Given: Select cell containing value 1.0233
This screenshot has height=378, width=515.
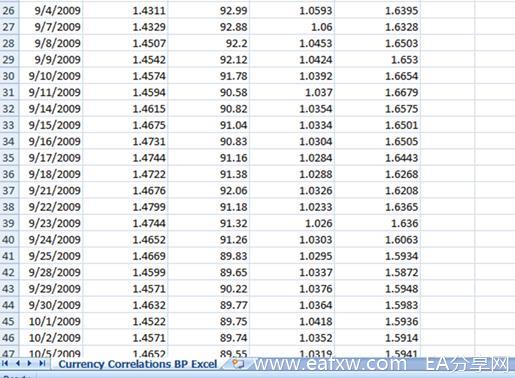Looking at the screenshot, I should [x=292, y=206].
